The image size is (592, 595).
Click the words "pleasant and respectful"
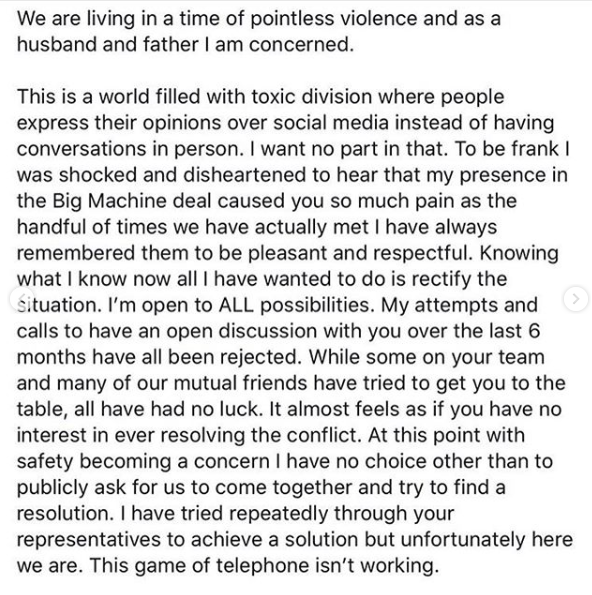point(361,253)
